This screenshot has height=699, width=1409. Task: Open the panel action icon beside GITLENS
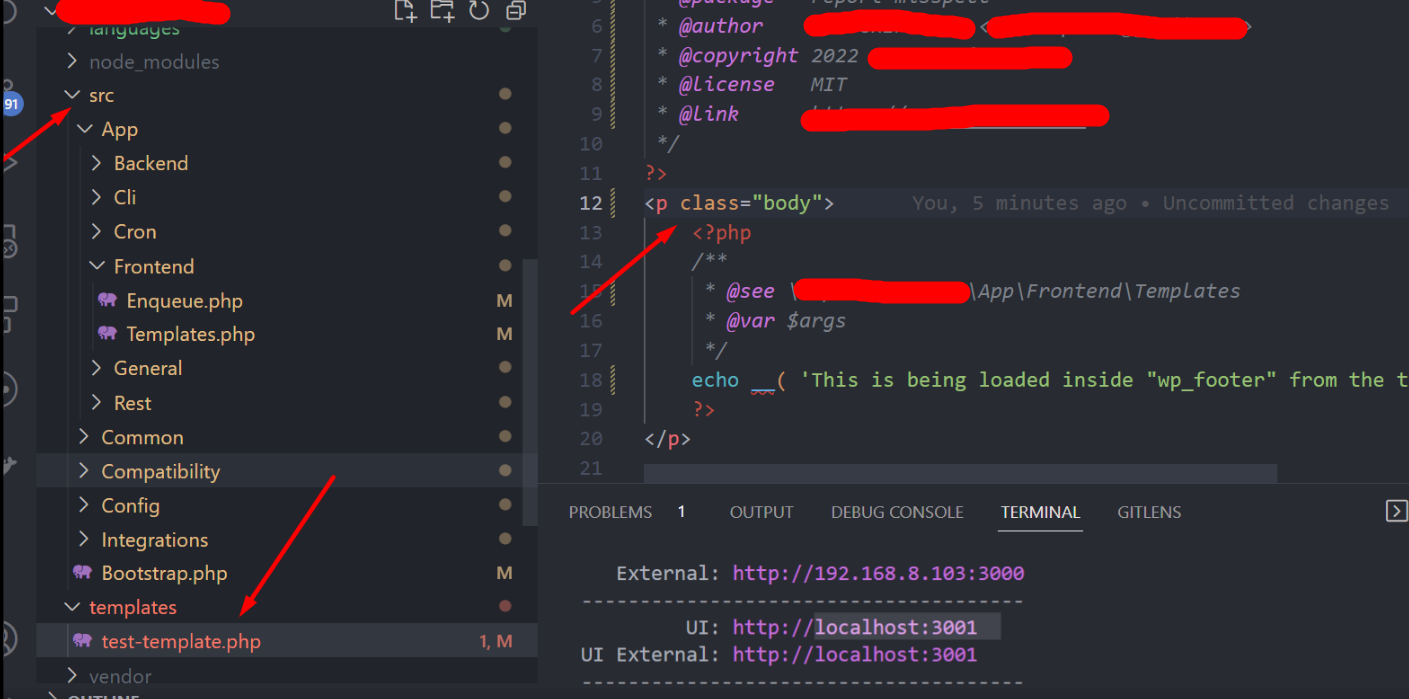pos(1396,511)
